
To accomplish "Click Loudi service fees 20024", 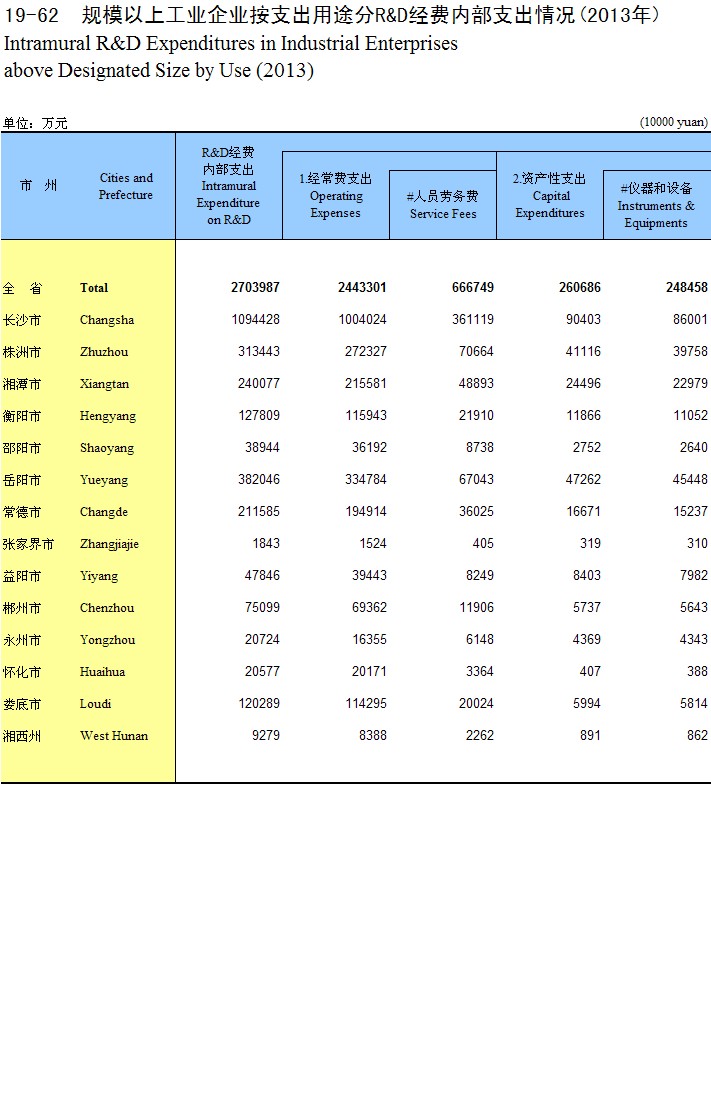I will click(x=477, y=703).
